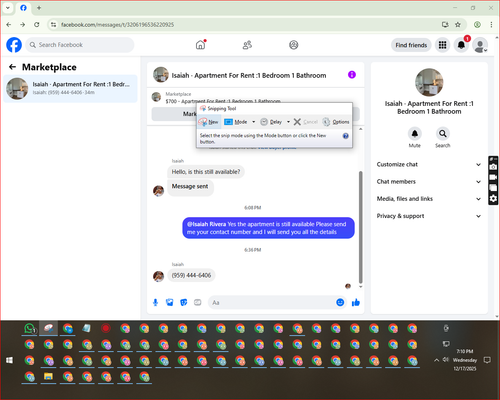Image resolution: width=500 pixels, height=400 pixels.
Task: Open the Windows notification center
Action: 487,360
